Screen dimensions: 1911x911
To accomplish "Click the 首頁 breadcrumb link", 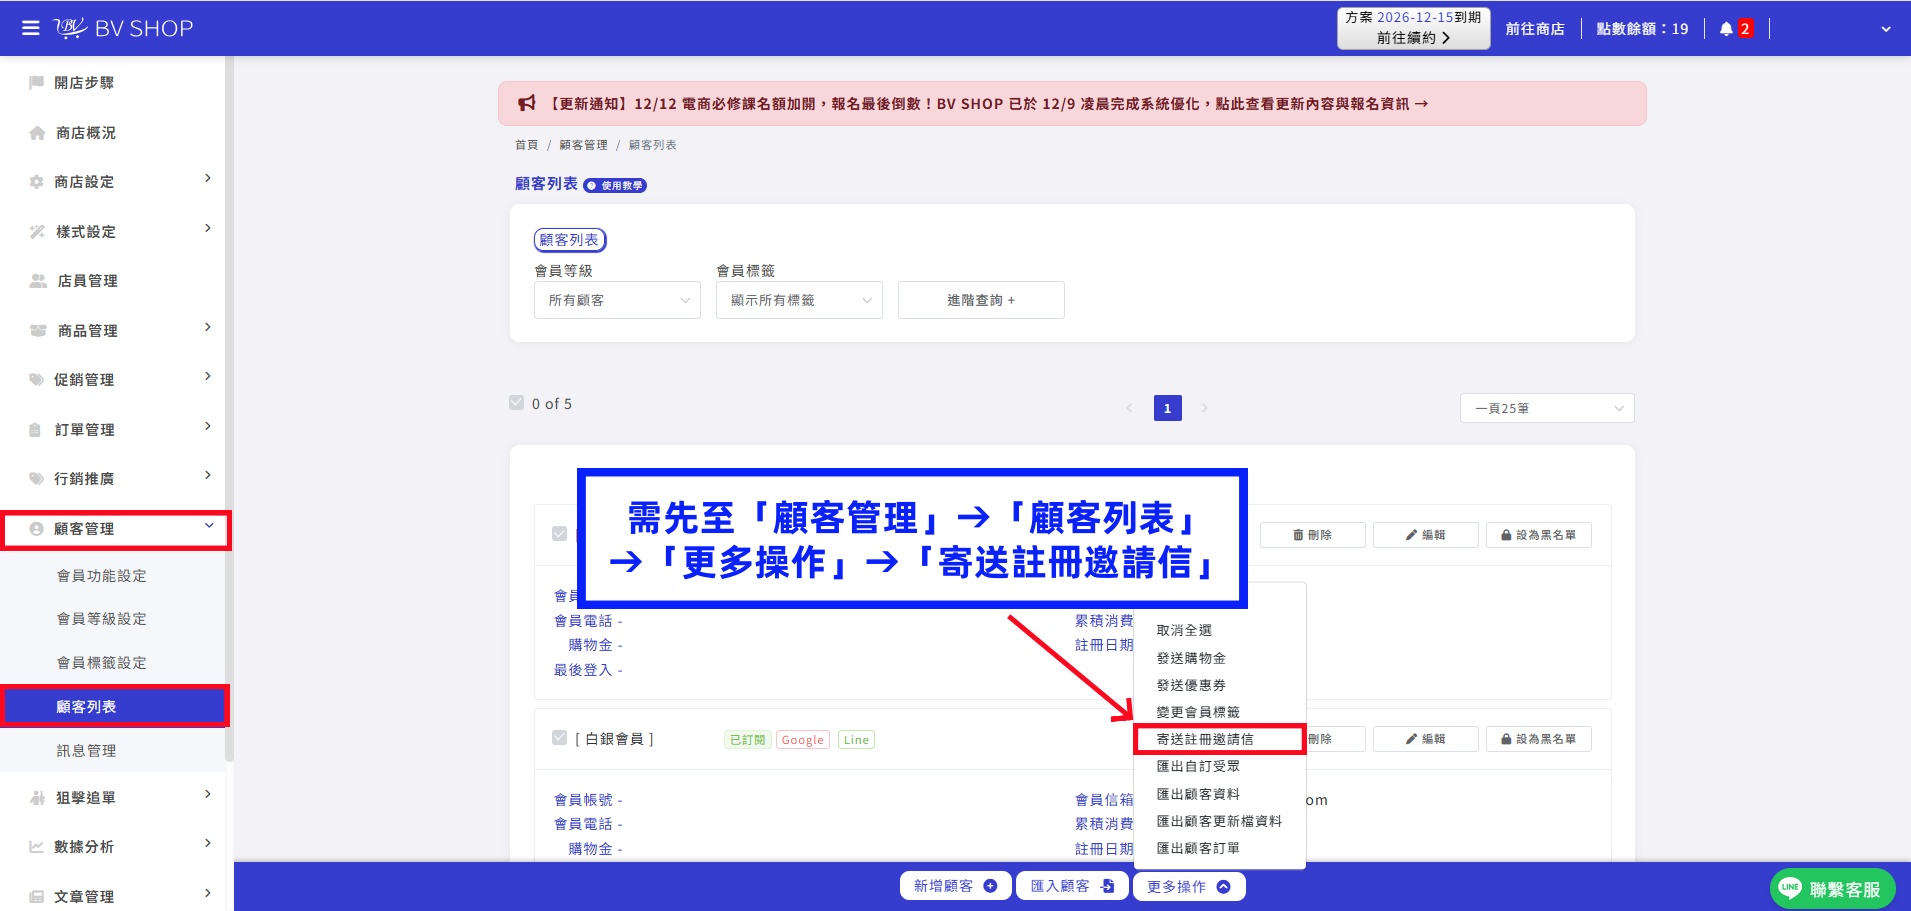I will 526,145.
